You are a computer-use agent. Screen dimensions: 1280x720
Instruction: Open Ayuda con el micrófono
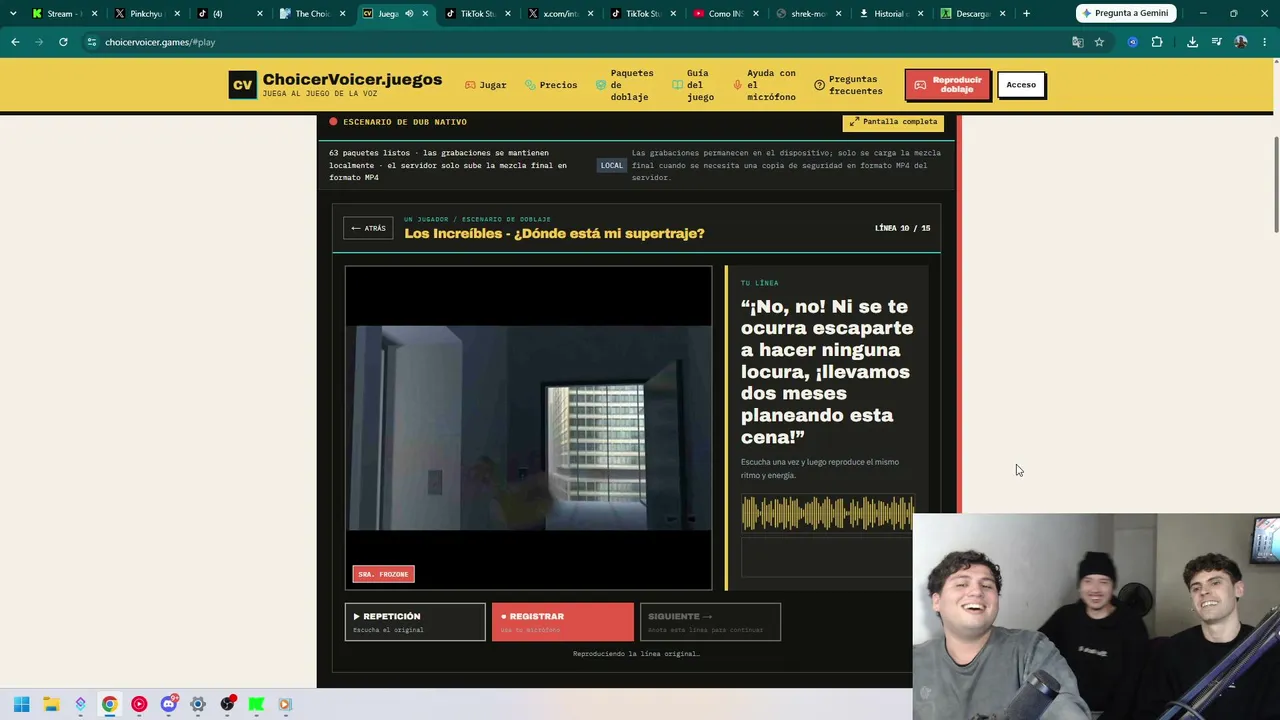click(765, 85)
